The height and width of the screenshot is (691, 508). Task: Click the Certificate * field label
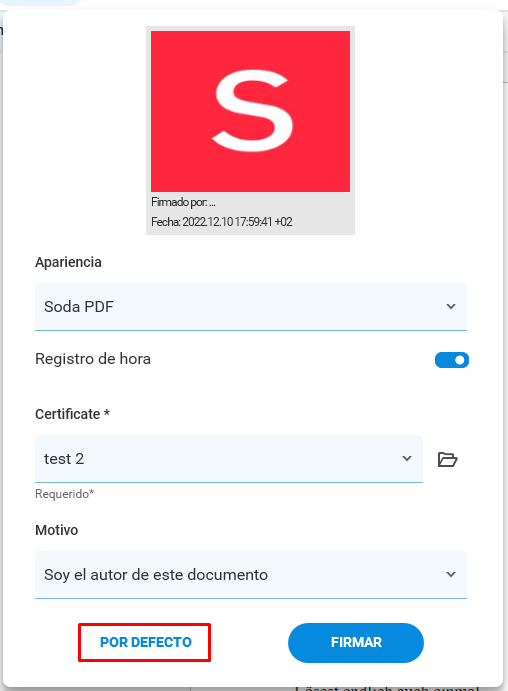(x=72, y=414)
